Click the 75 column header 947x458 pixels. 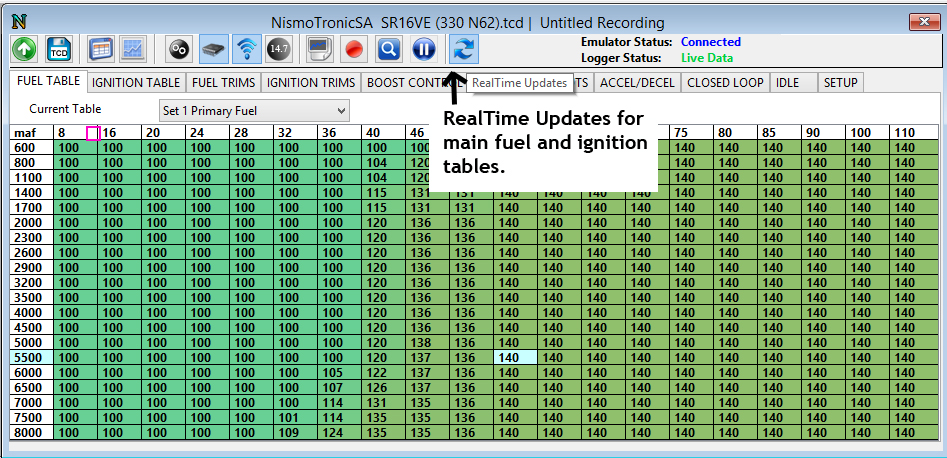tap(692, 133)
